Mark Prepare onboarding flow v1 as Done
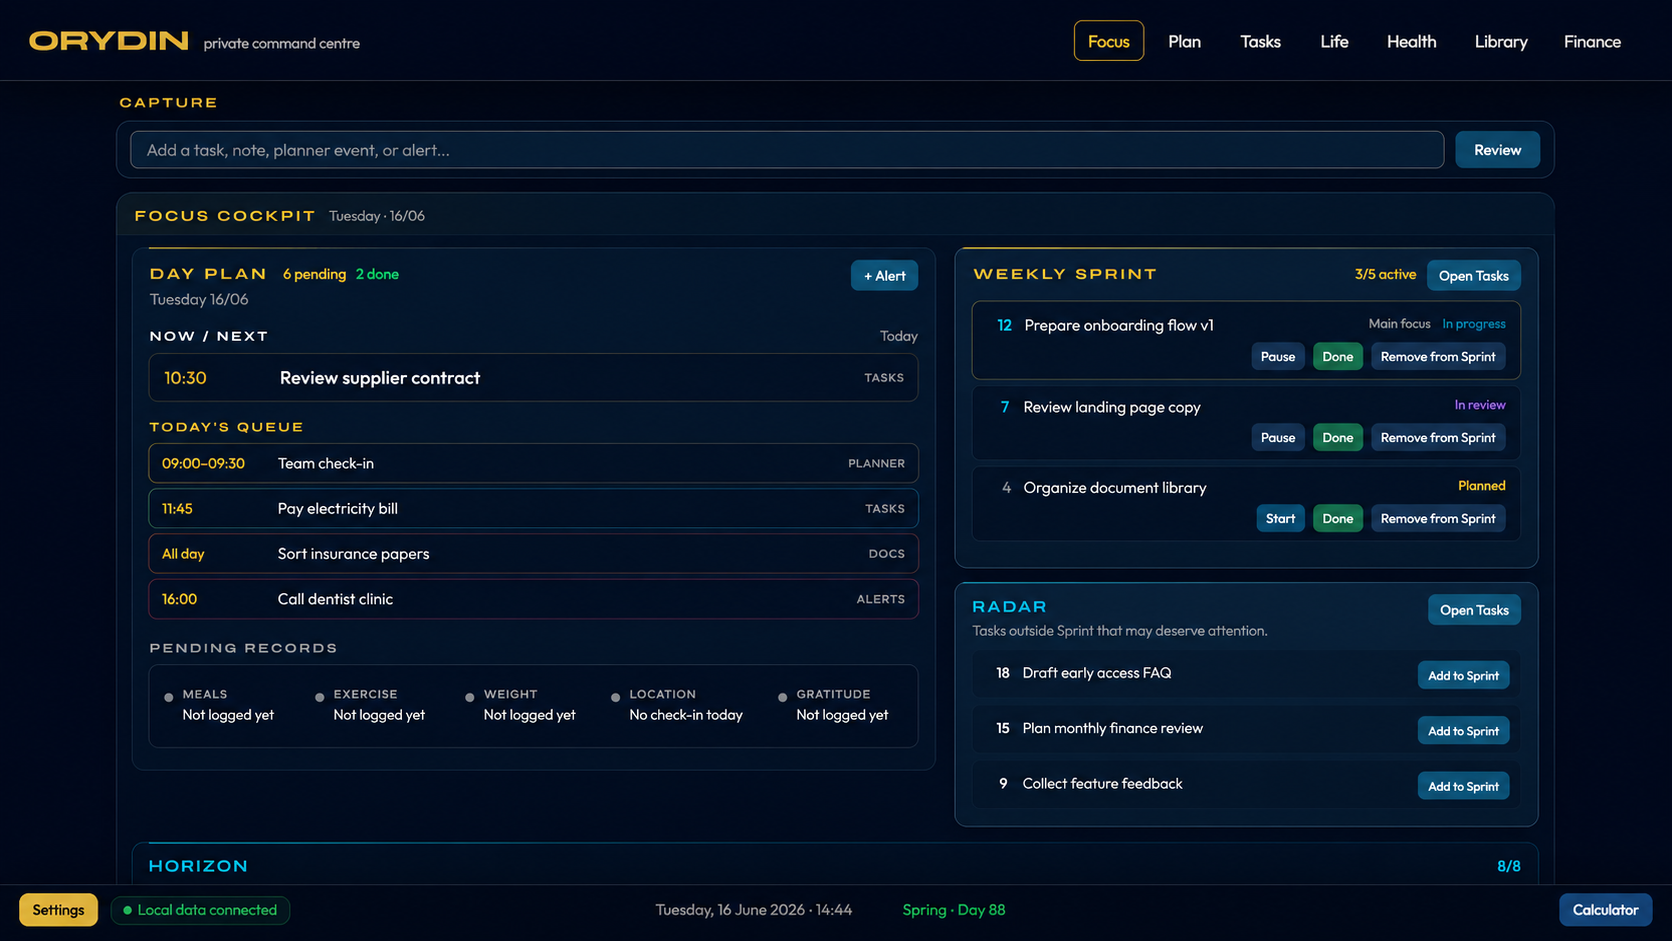This screenshot has width=1672, height=941. coord(1337,357)
